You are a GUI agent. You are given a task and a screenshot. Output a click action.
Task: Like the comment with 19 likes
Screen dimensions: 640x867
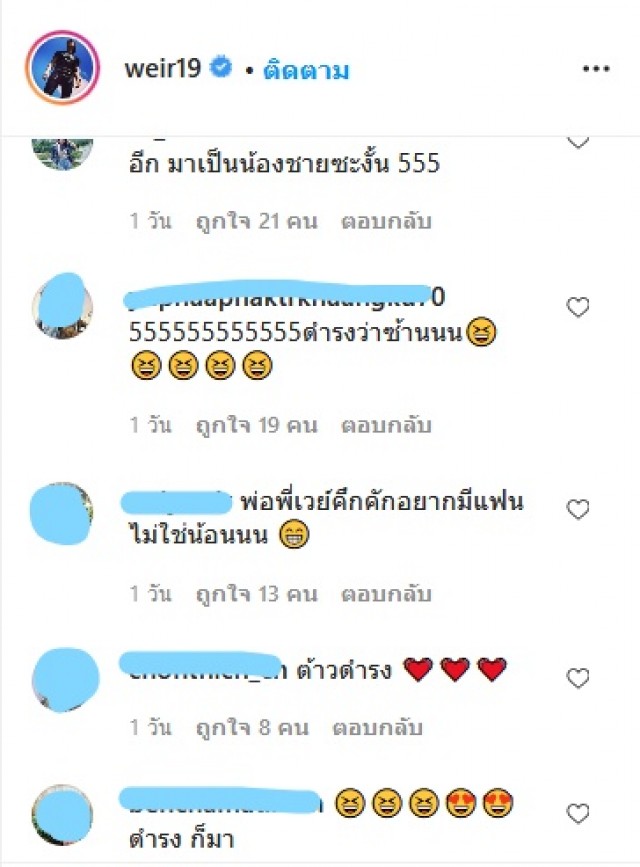pos(578,307)
